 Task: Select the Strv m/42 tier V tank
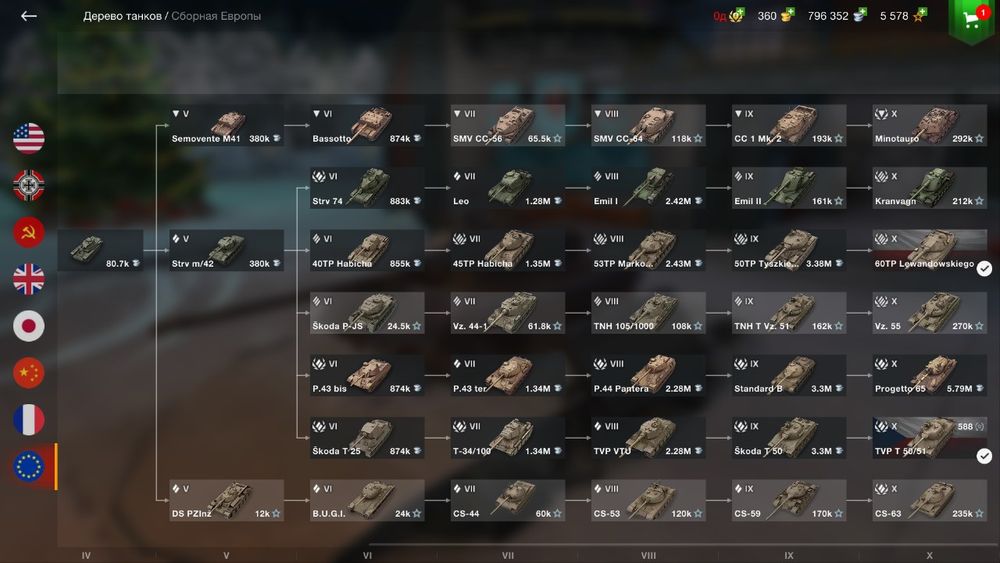pos(226,251)
